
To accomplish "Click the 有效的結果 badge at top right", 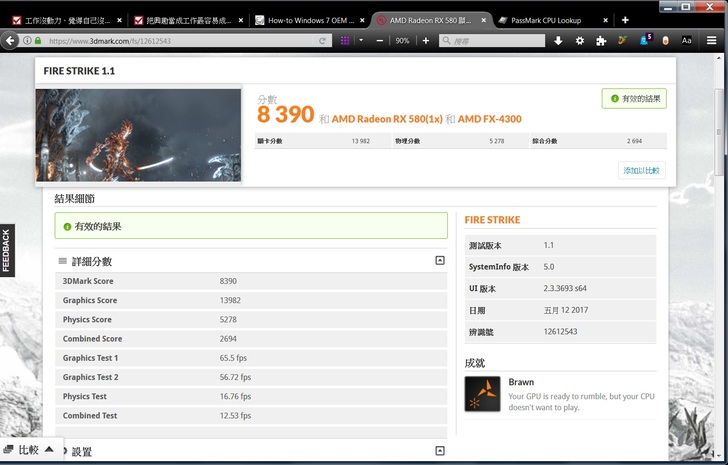I will 634,98.
